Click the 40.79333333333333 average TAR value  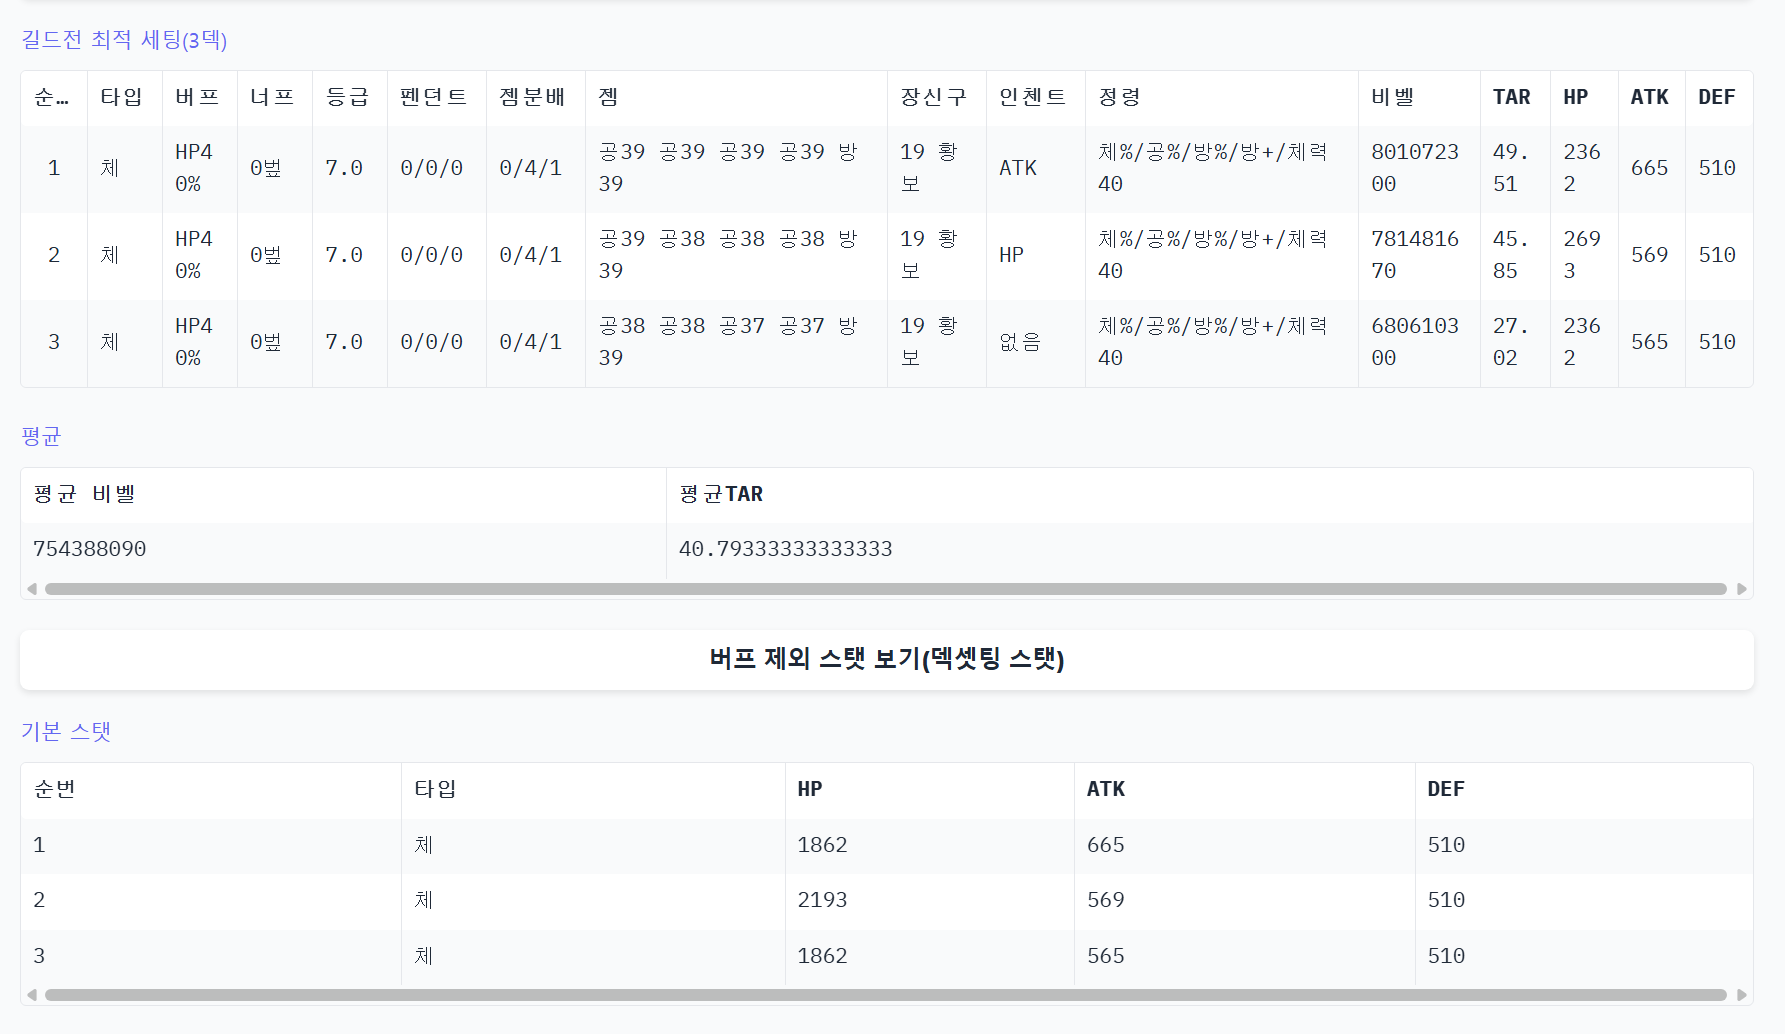[x=785, y=549]
